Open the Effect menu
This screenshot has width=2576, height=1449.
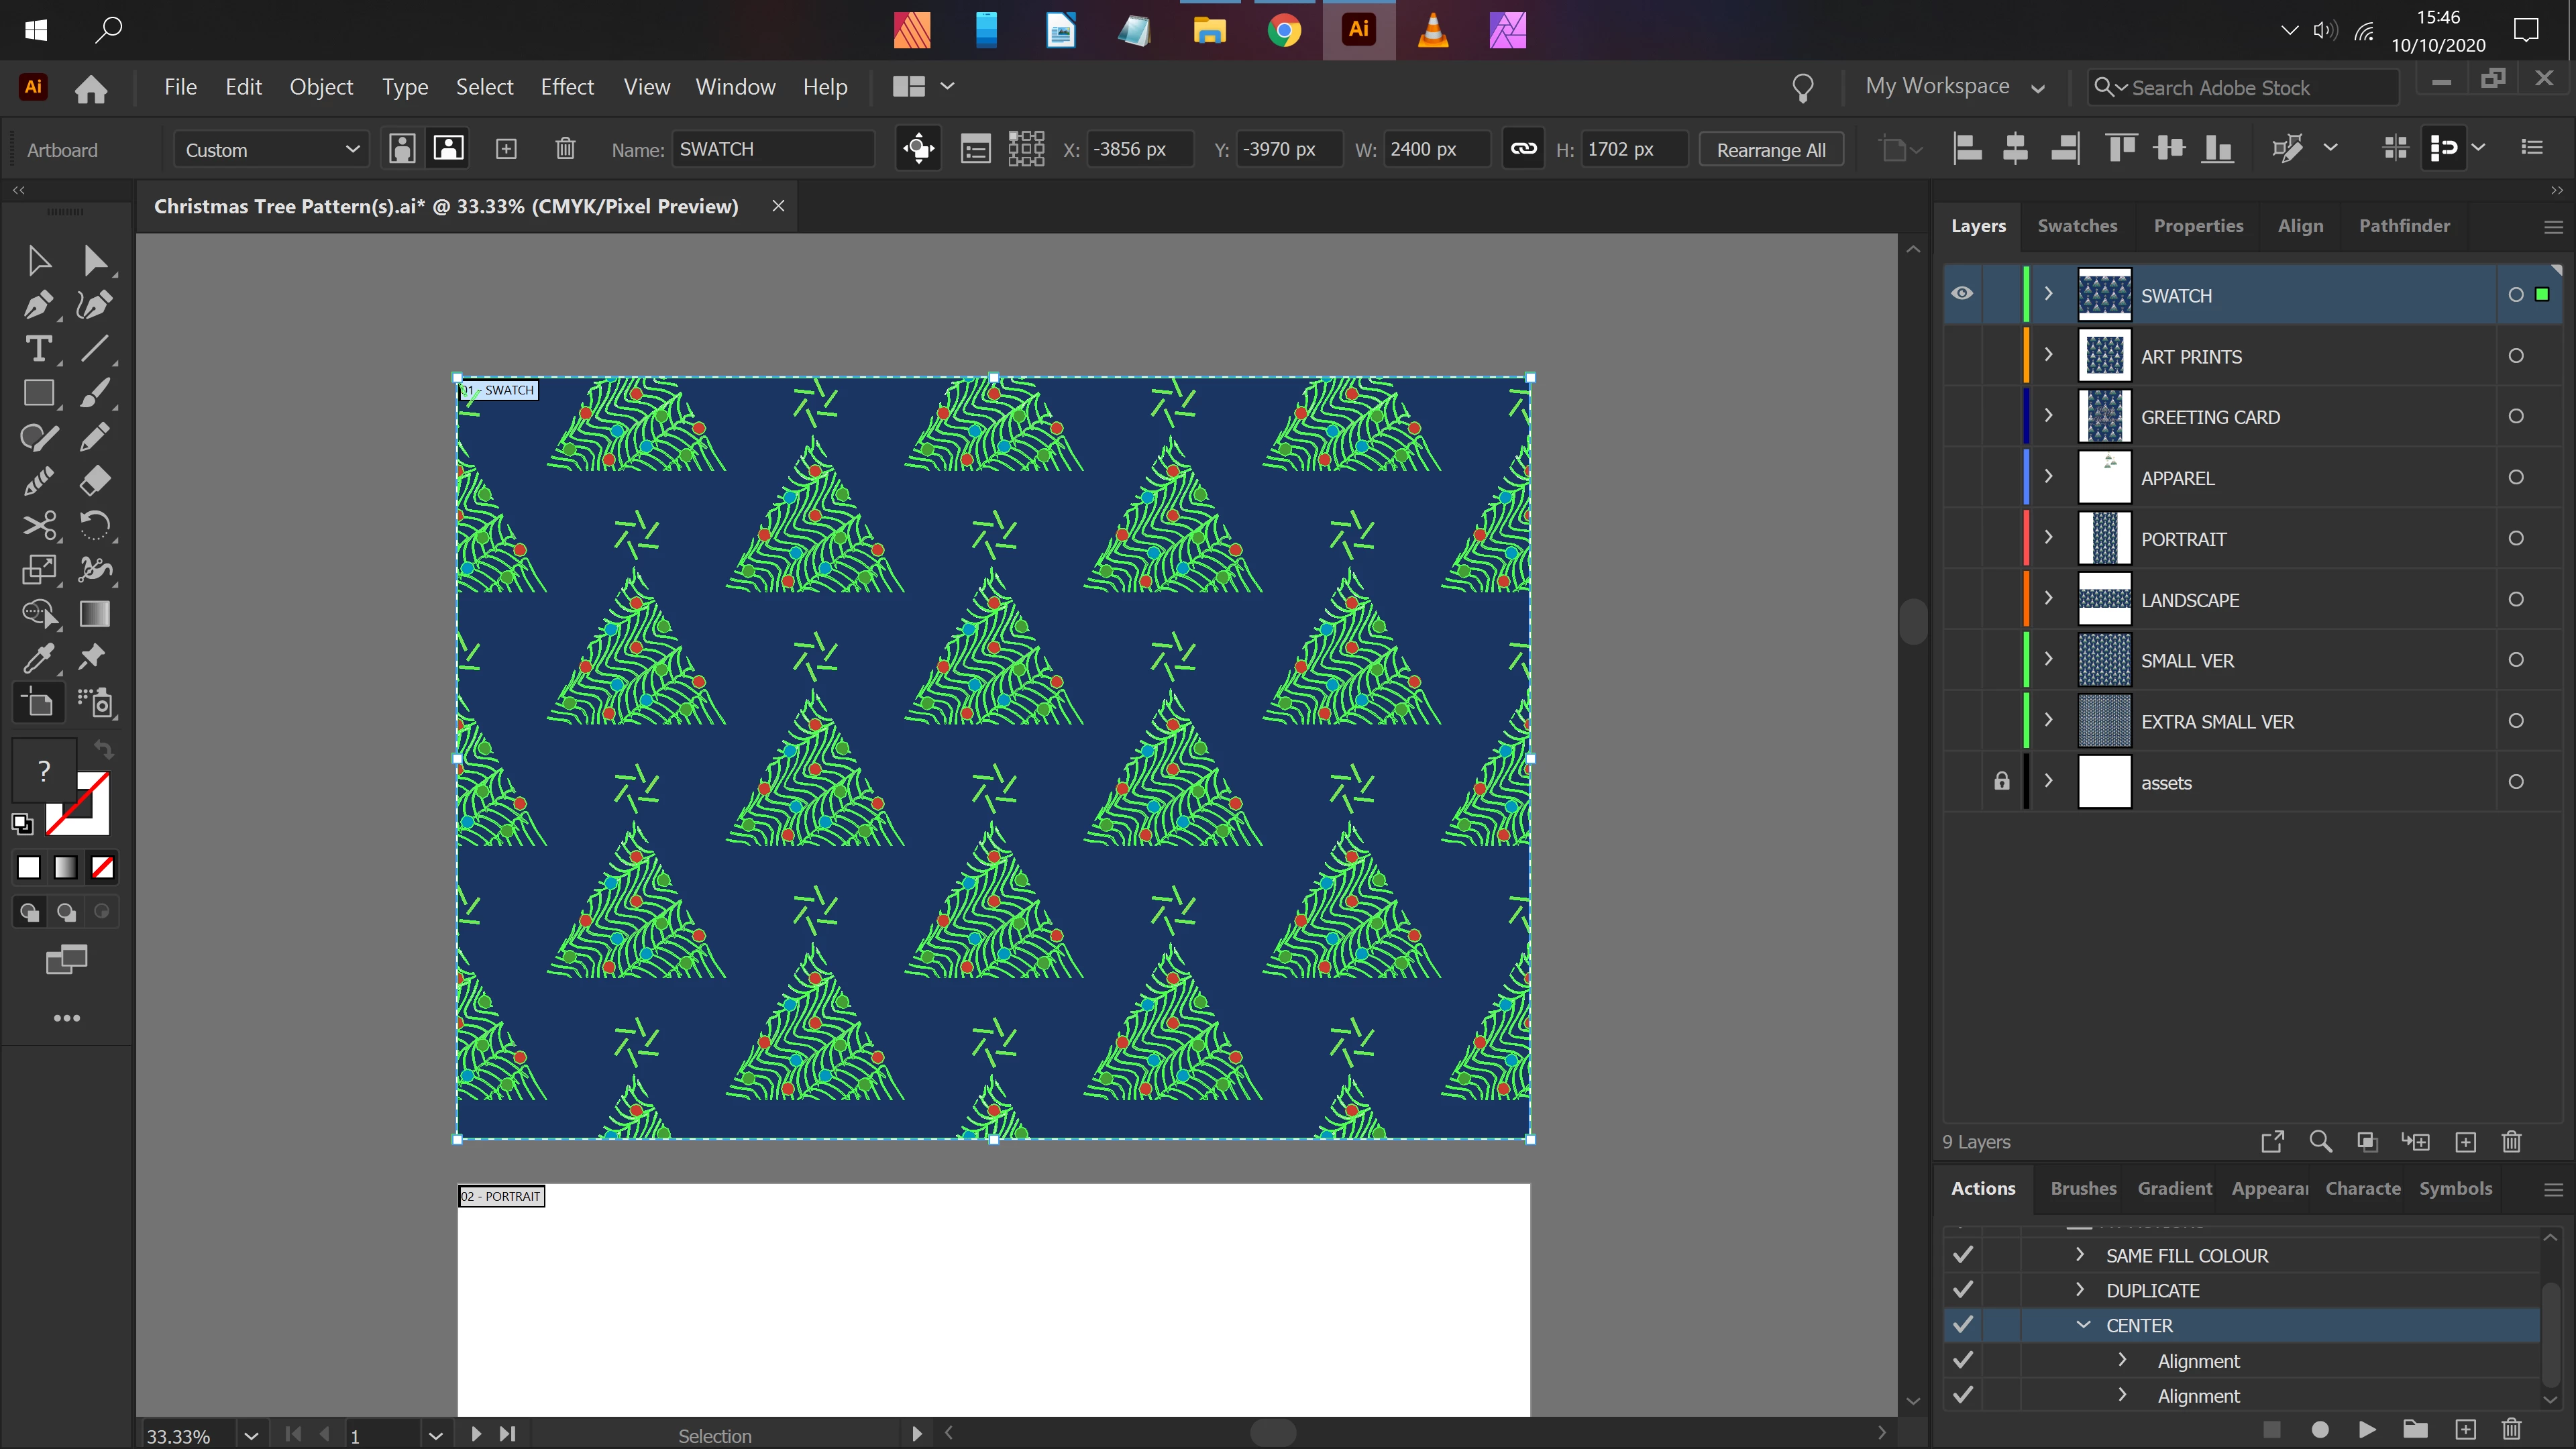pyautogui.click(x=567, y=87)
